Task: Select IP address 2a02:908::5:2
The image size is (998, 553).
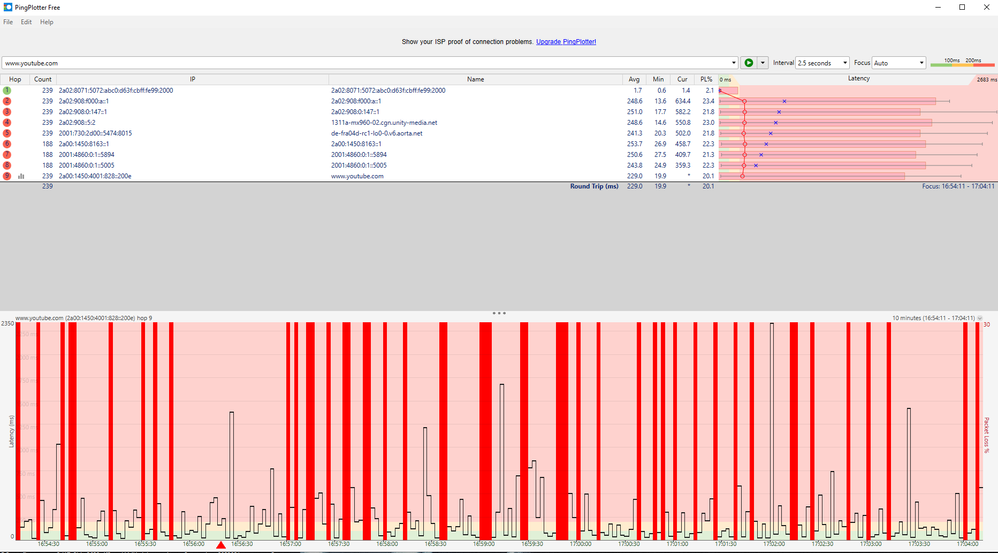Action: pyautogui.click(x=77, y=123)
